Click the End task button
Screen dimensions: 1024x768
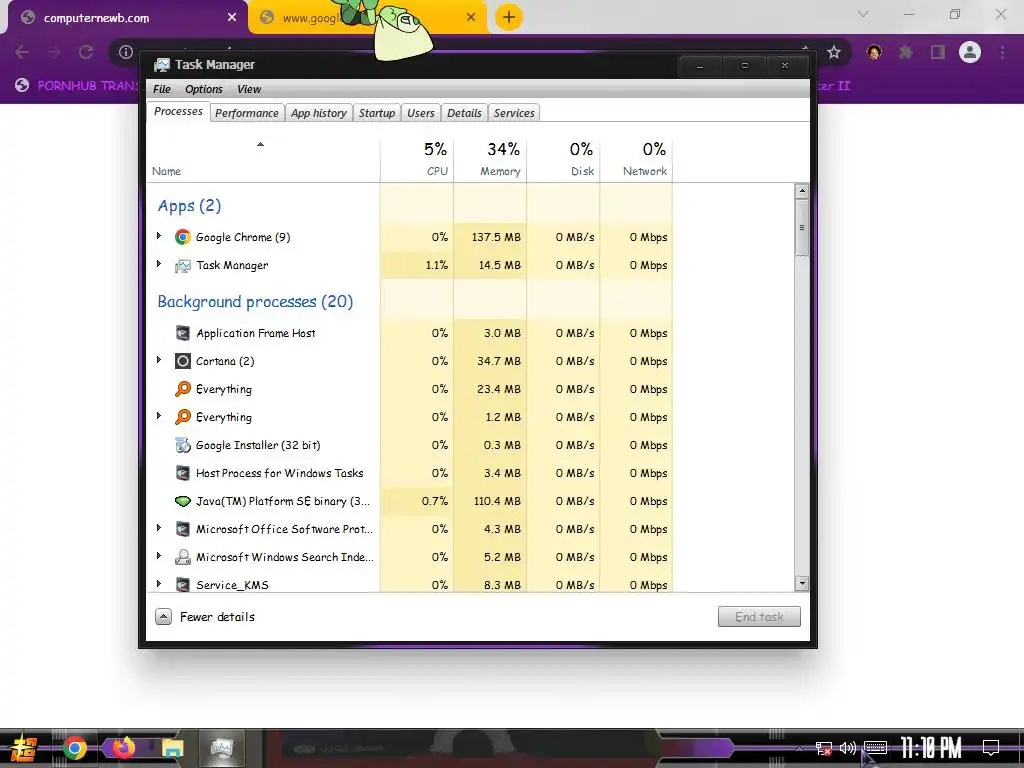(759, 616)
